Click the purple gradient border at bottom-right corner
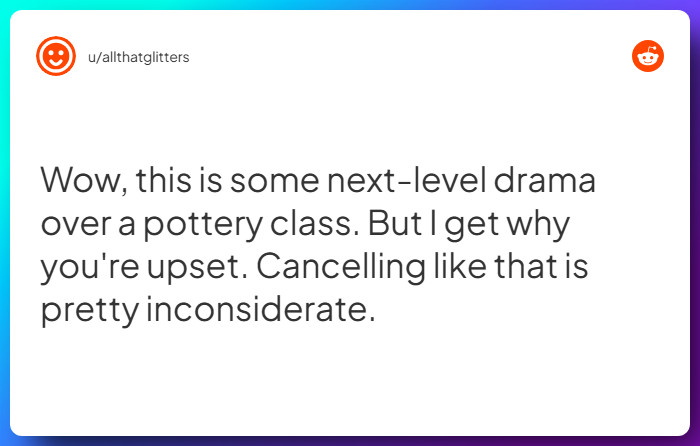This screenshot has height=446, width=700. pyautogui.click(x=694, y=440)
